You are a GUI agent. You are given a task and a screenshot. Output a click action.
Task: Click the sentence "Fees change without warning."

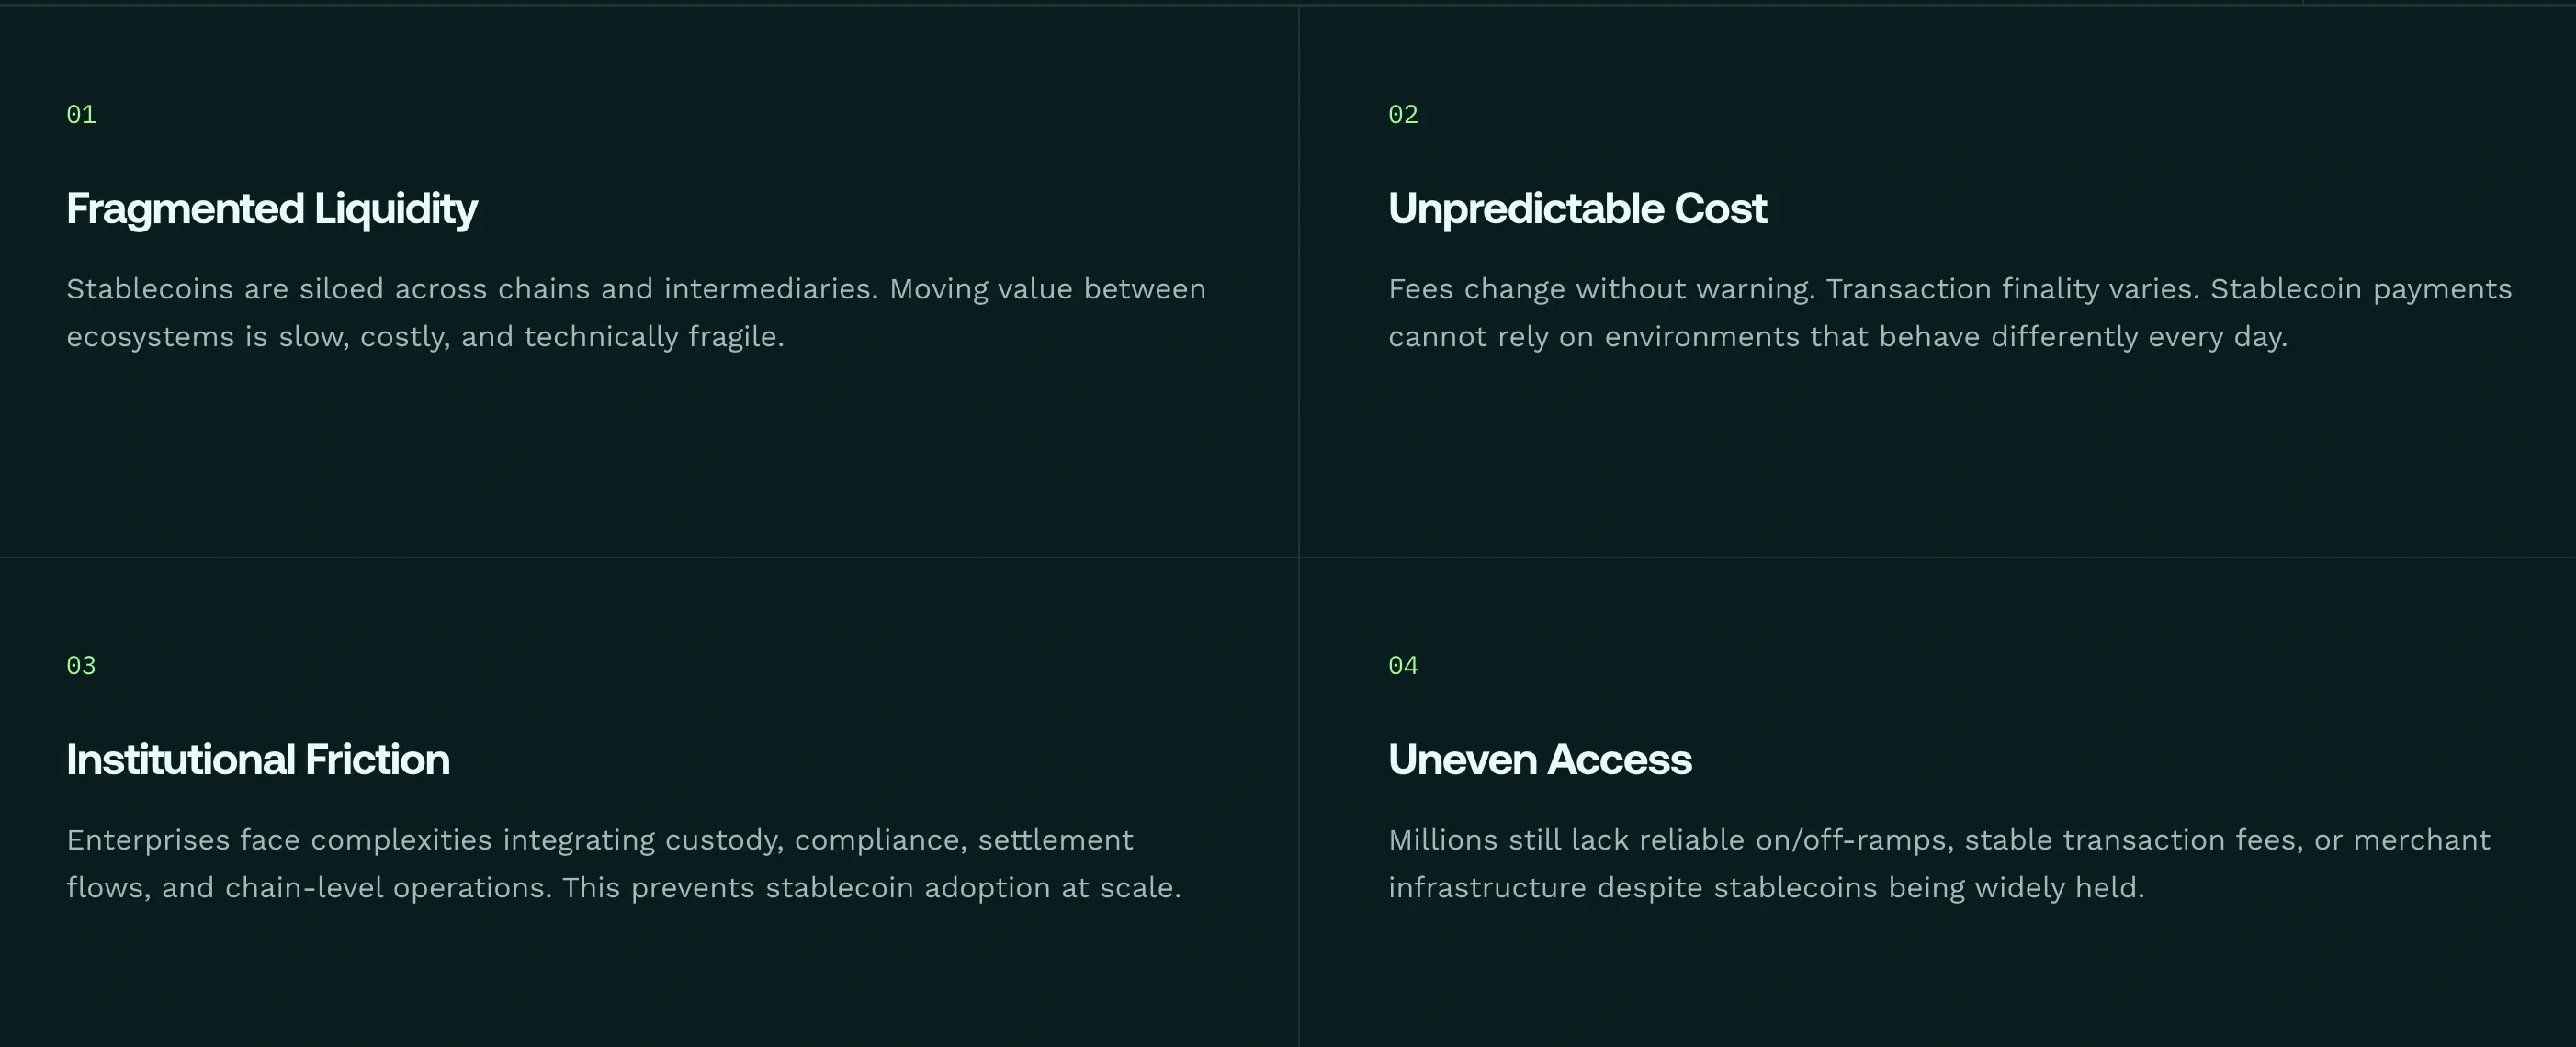point(1601,289)
